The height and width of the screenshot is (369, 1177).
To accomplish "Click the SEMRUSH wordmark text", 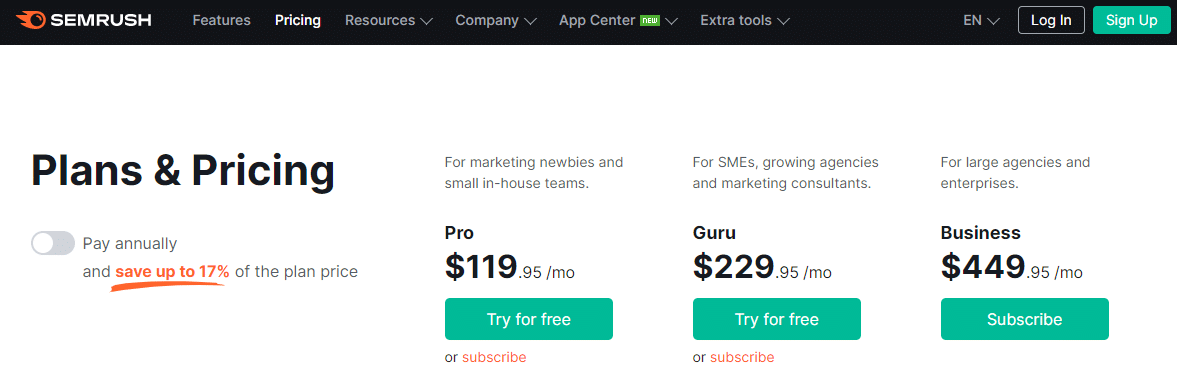I will pyautogui.click(x=101, y=20).
